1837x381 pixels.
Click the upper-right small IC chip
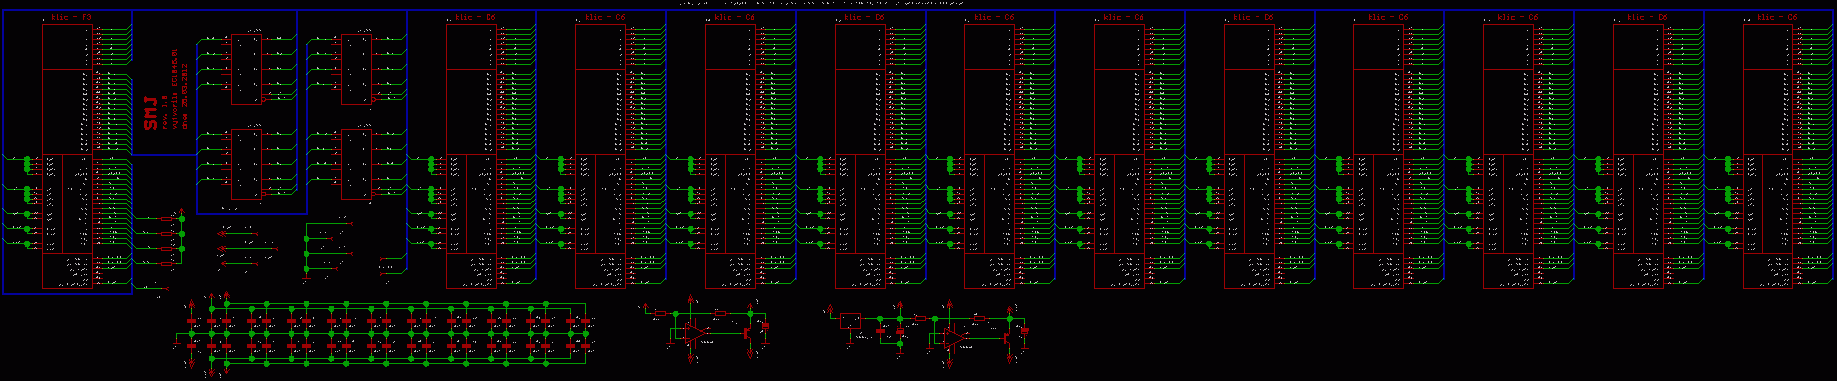click(x=357, y=70)
